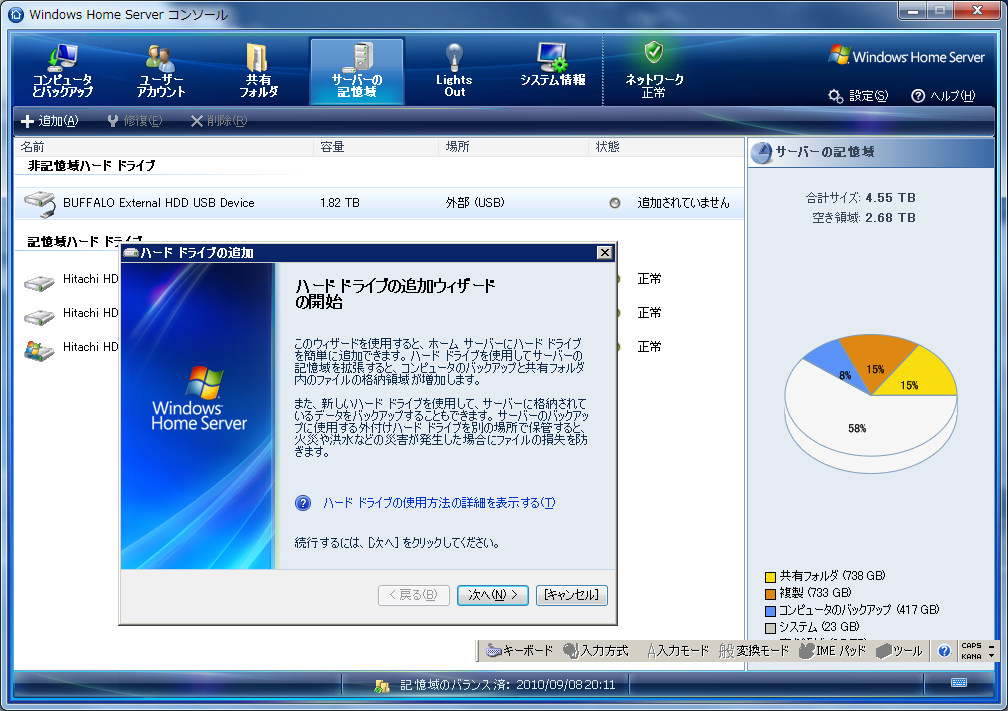Open the コンピュータとバックアップ tab
The height and width of the screenshot is (711, 1008).
[x=62, y=71]
